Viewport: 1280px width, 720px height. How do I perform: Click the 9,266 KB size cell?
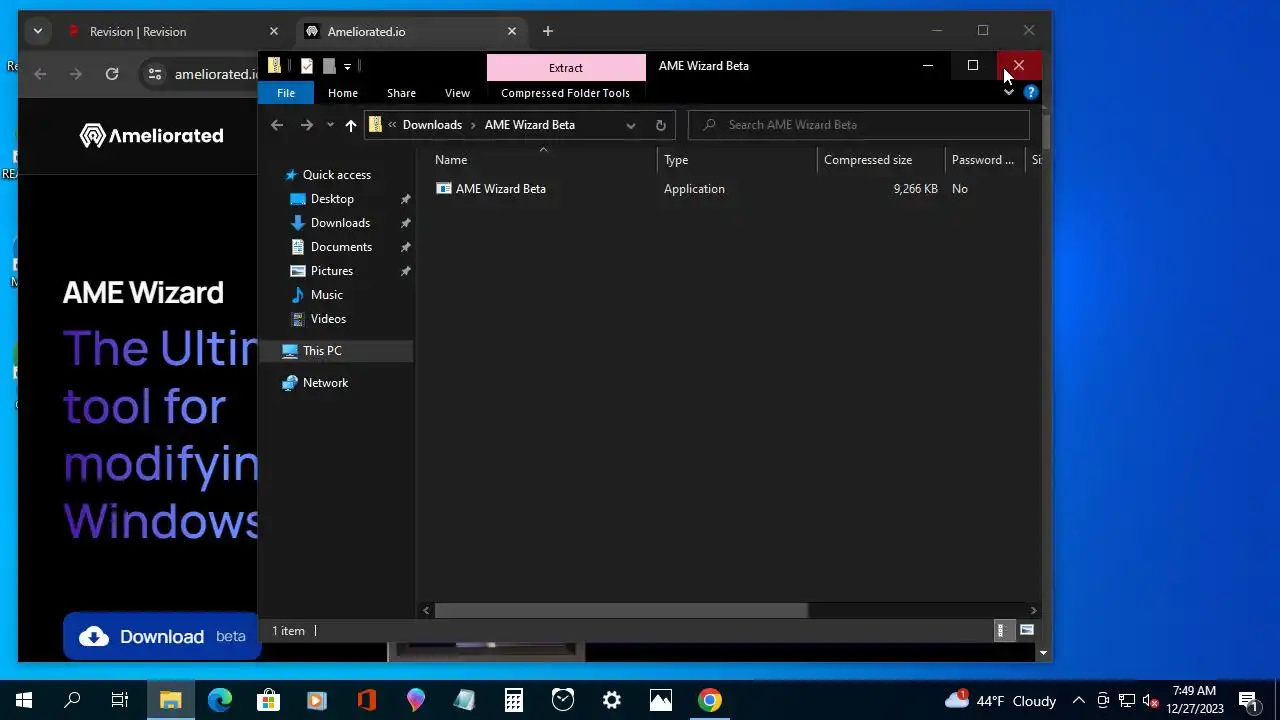pos(915,189)
